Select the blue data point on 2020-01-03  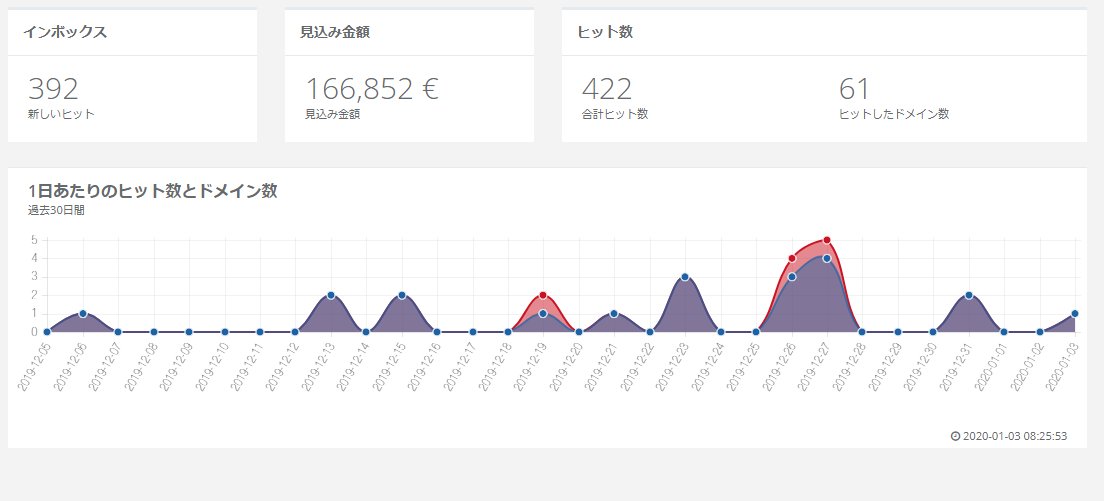coord(1075,314)
